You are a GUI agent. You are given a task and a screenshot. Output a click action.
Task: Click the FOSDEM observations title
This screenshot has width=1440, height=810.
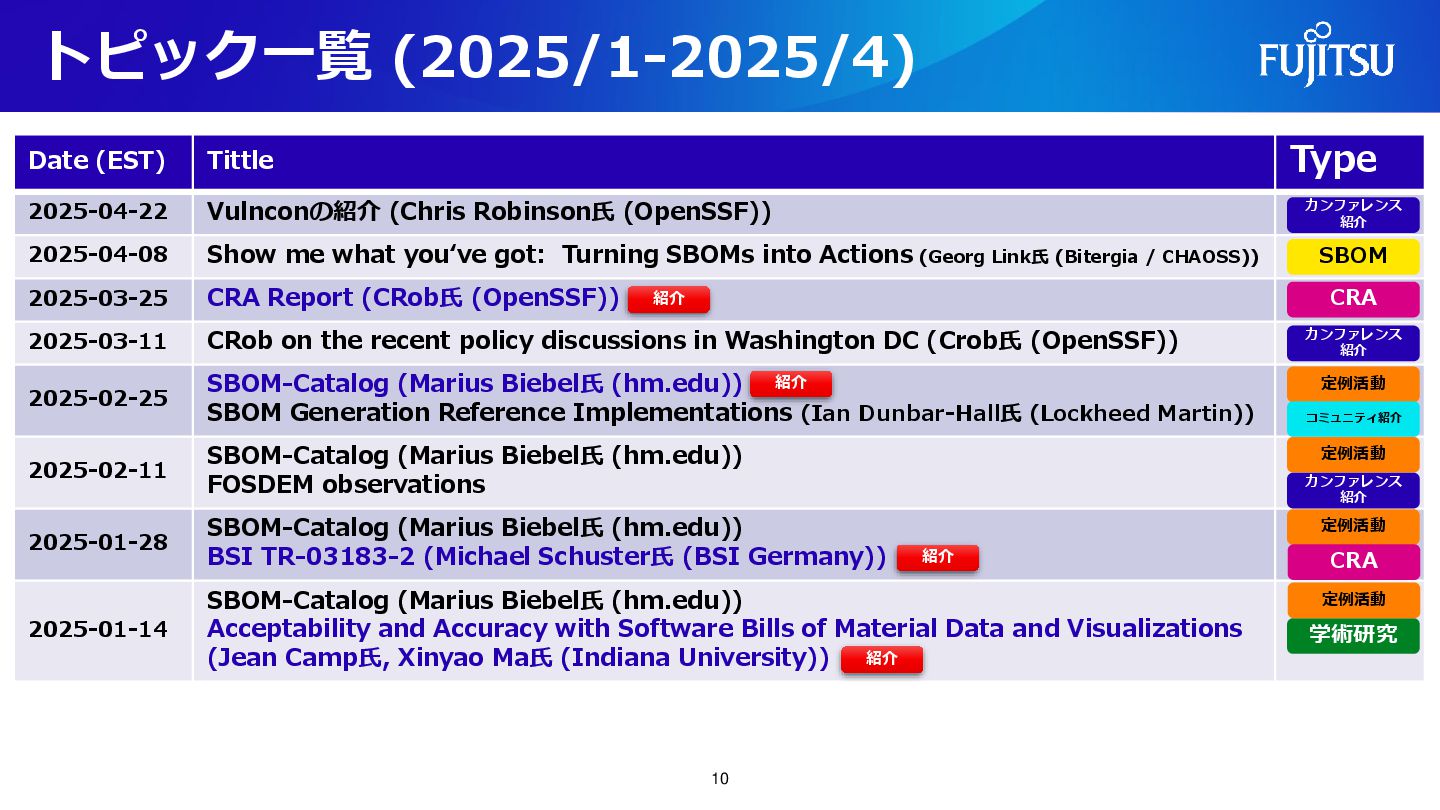tap(346, 485)
